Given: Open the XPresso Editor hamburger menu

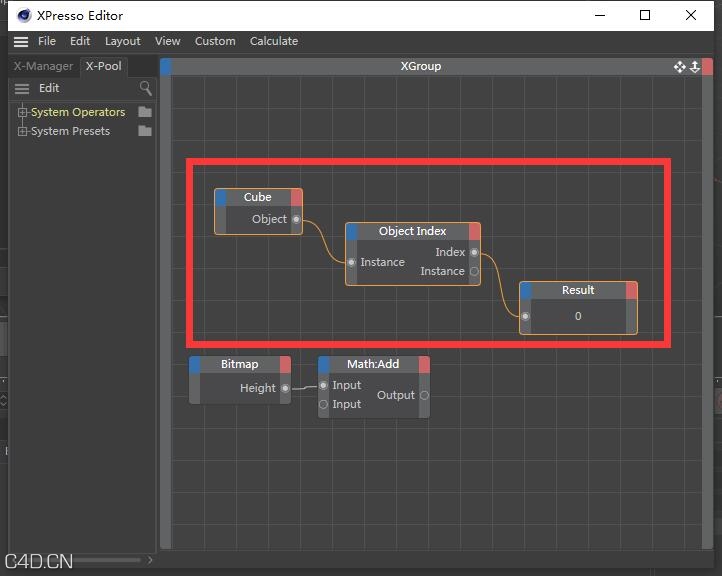Looking at the screenshot, I should pyautogui.click(x=21, y=41).
